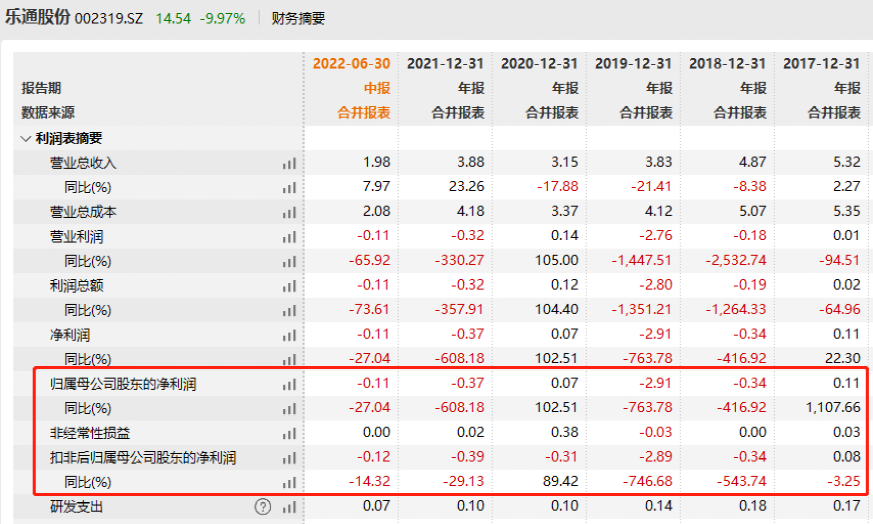Click help question mark beside 研发支出

(x=263, y=507)
